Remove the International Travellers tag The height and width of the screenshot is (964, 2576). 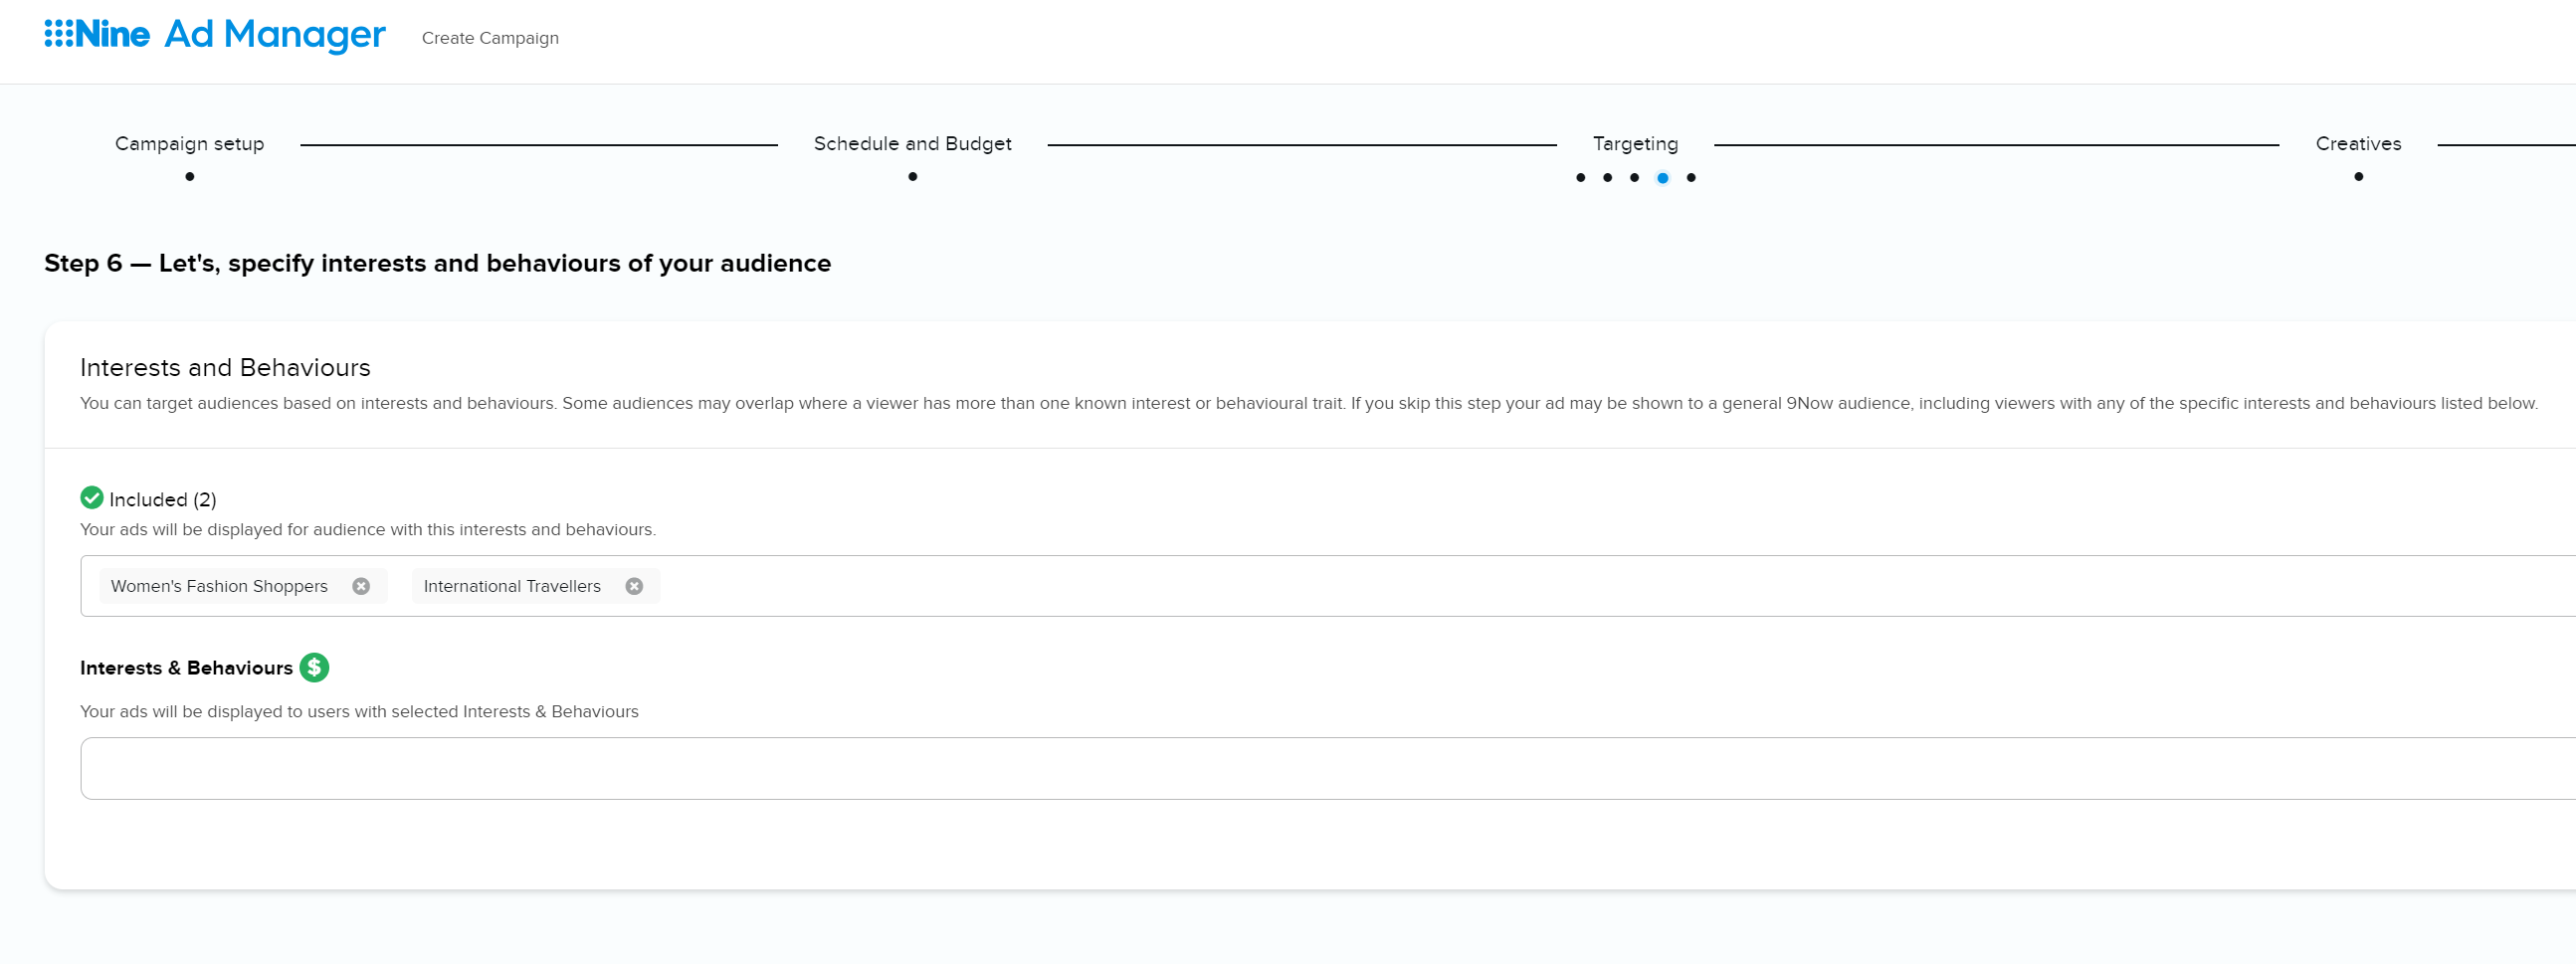pyautogui.click(x=634, y=586)
